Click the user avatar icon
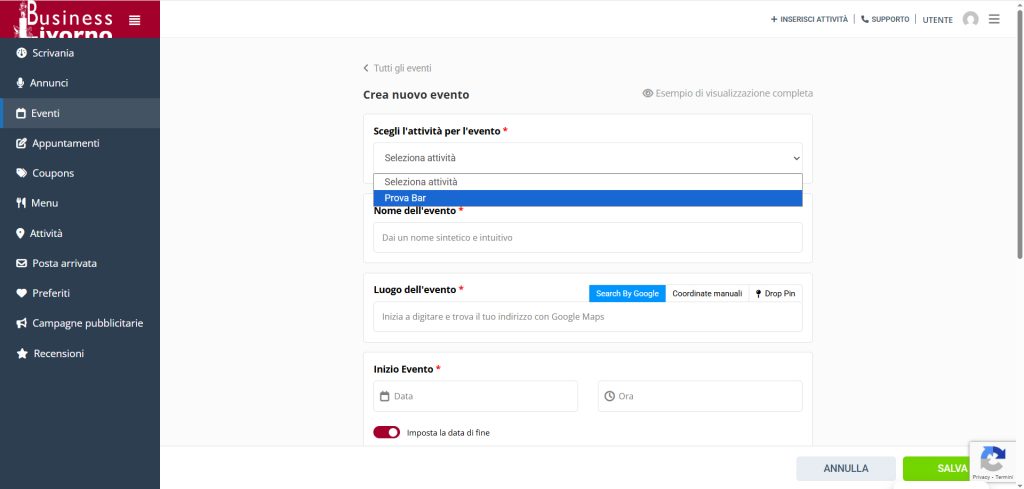 click(970, 19)
